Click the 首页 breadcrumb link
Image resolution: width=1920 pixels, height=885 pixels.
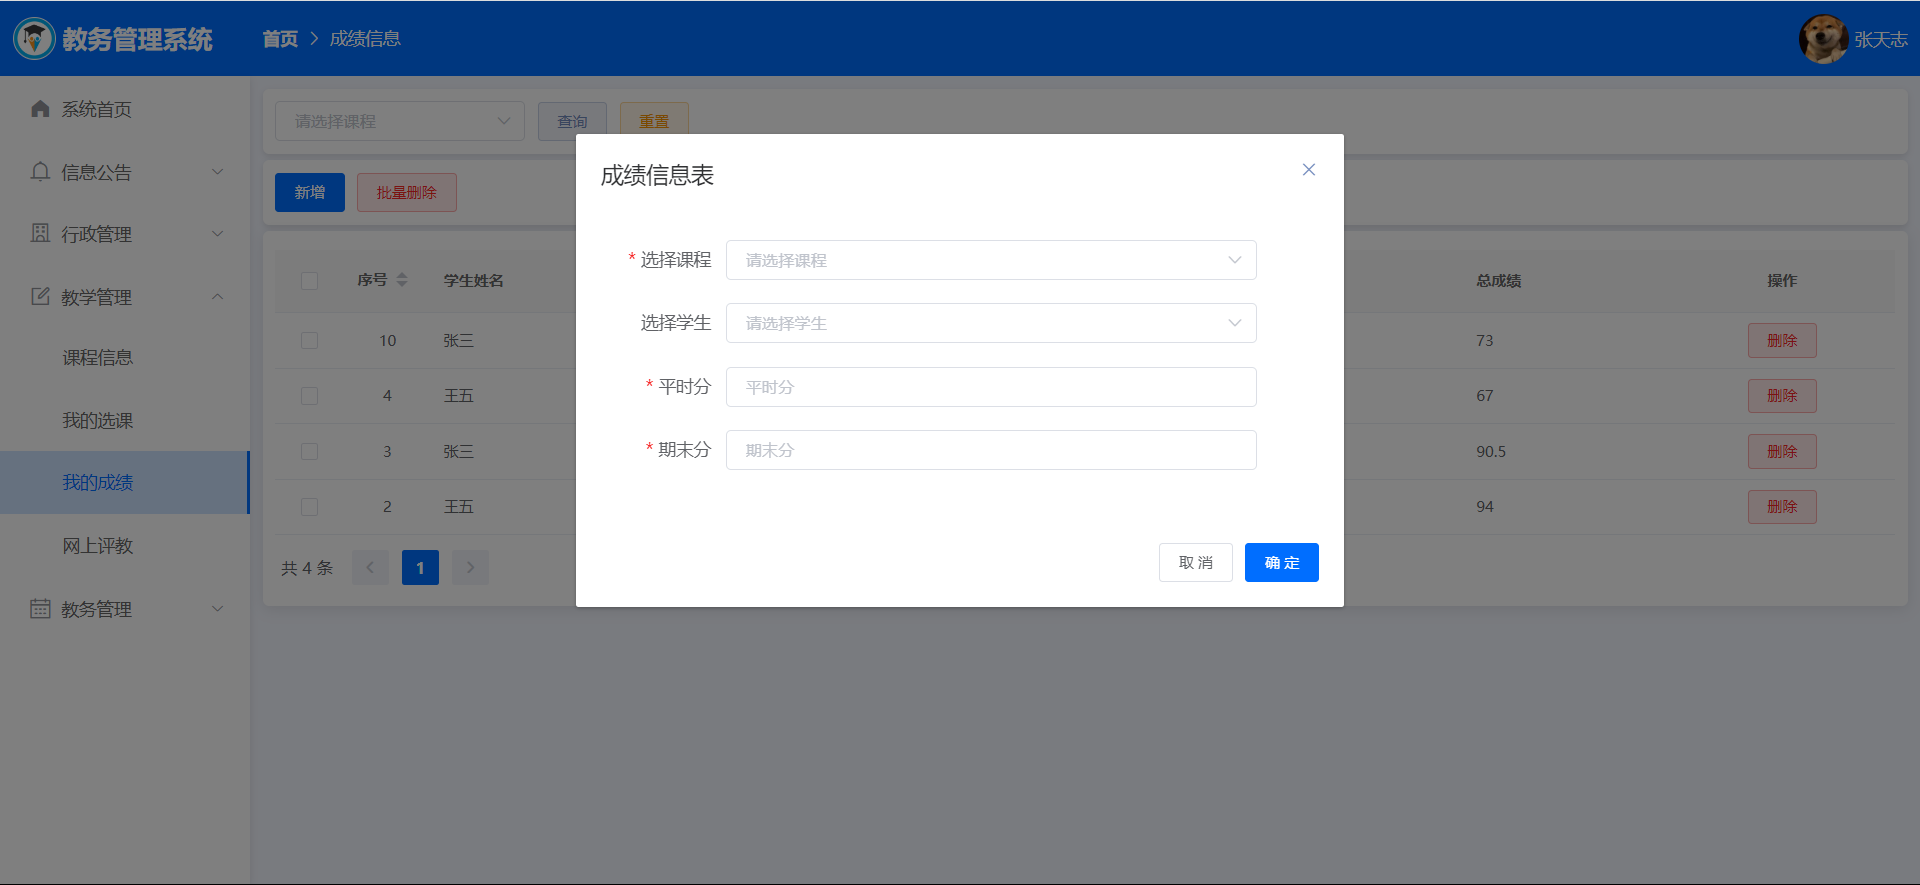point(280,39)
